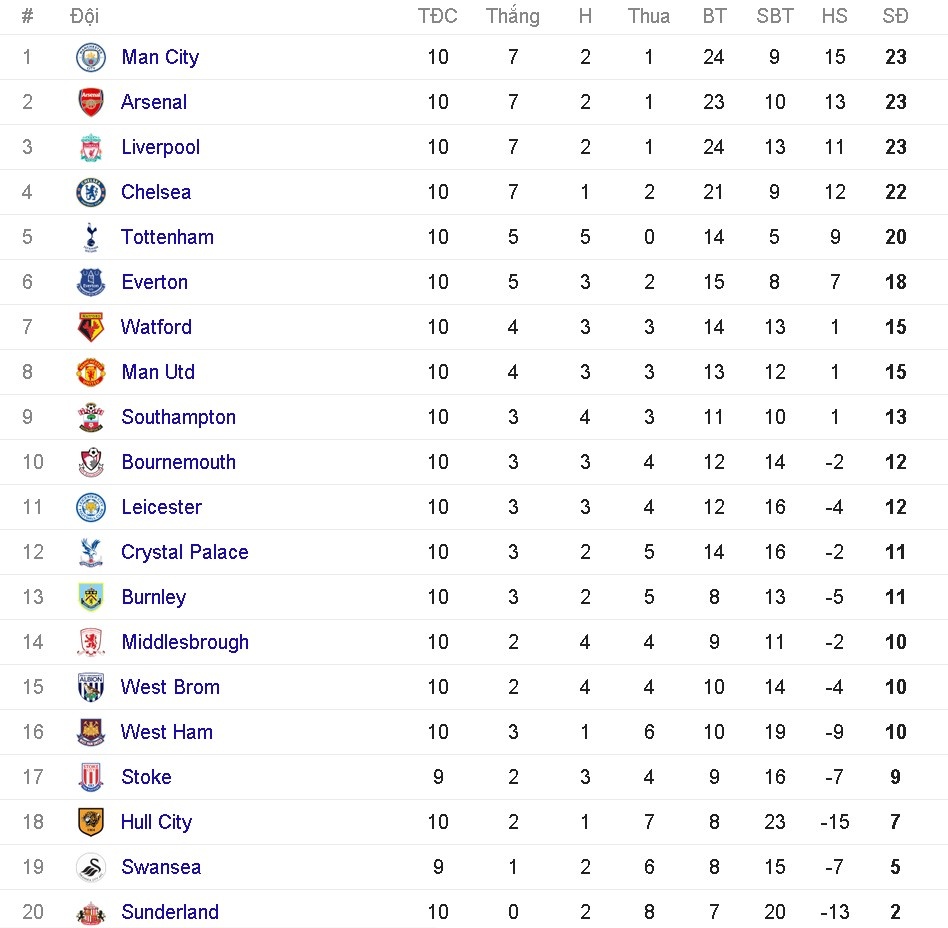
Task: Click the Man Utd red devil crest
Action: [91, 372]
